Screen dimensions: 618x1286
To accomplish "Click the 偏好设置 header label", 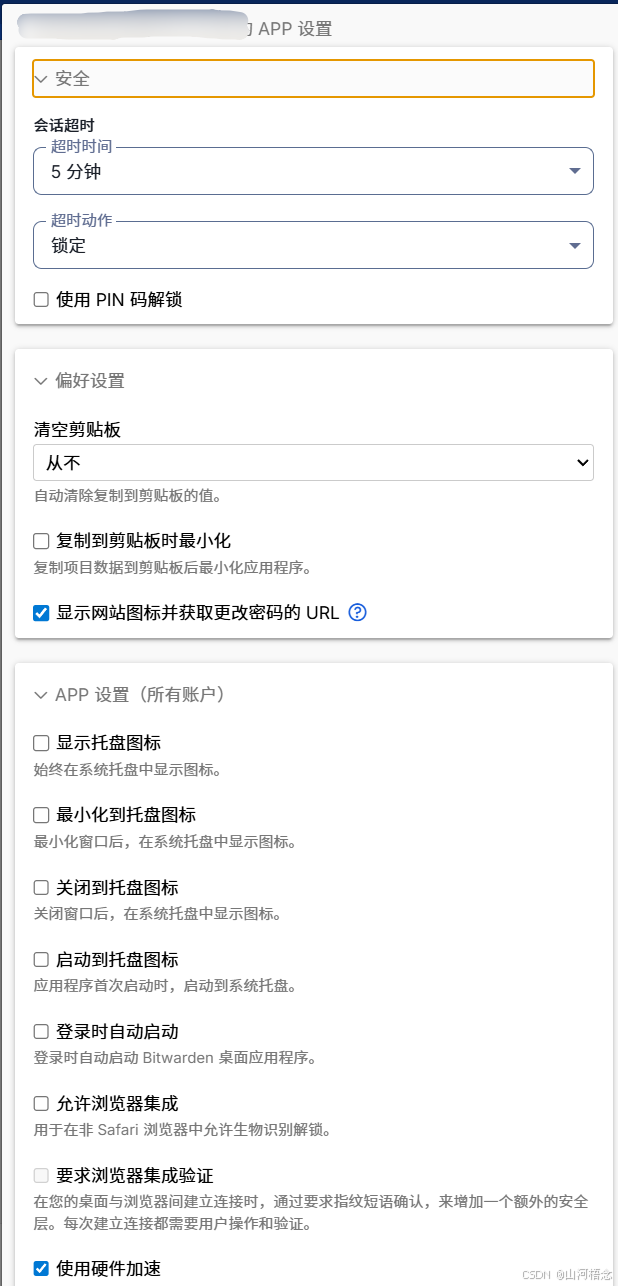I will 90,381.
